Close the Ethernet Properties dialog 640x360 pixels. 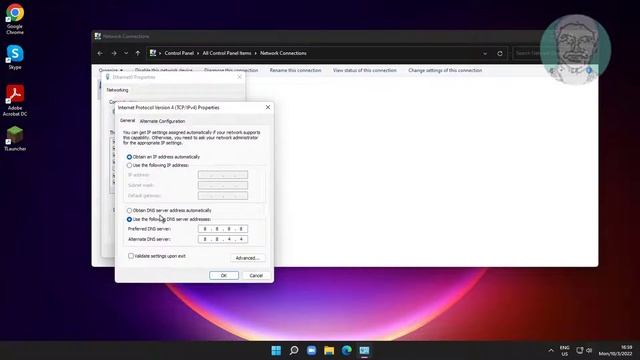tap(240, 77)
